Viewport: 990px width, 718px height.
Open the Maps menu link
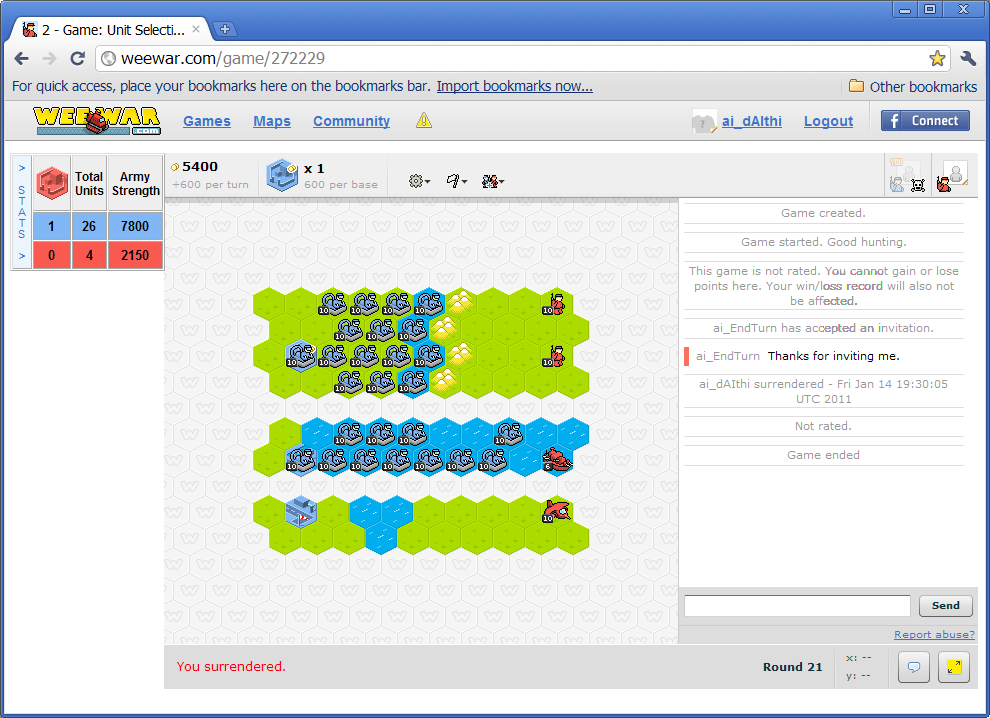point(272,121)
